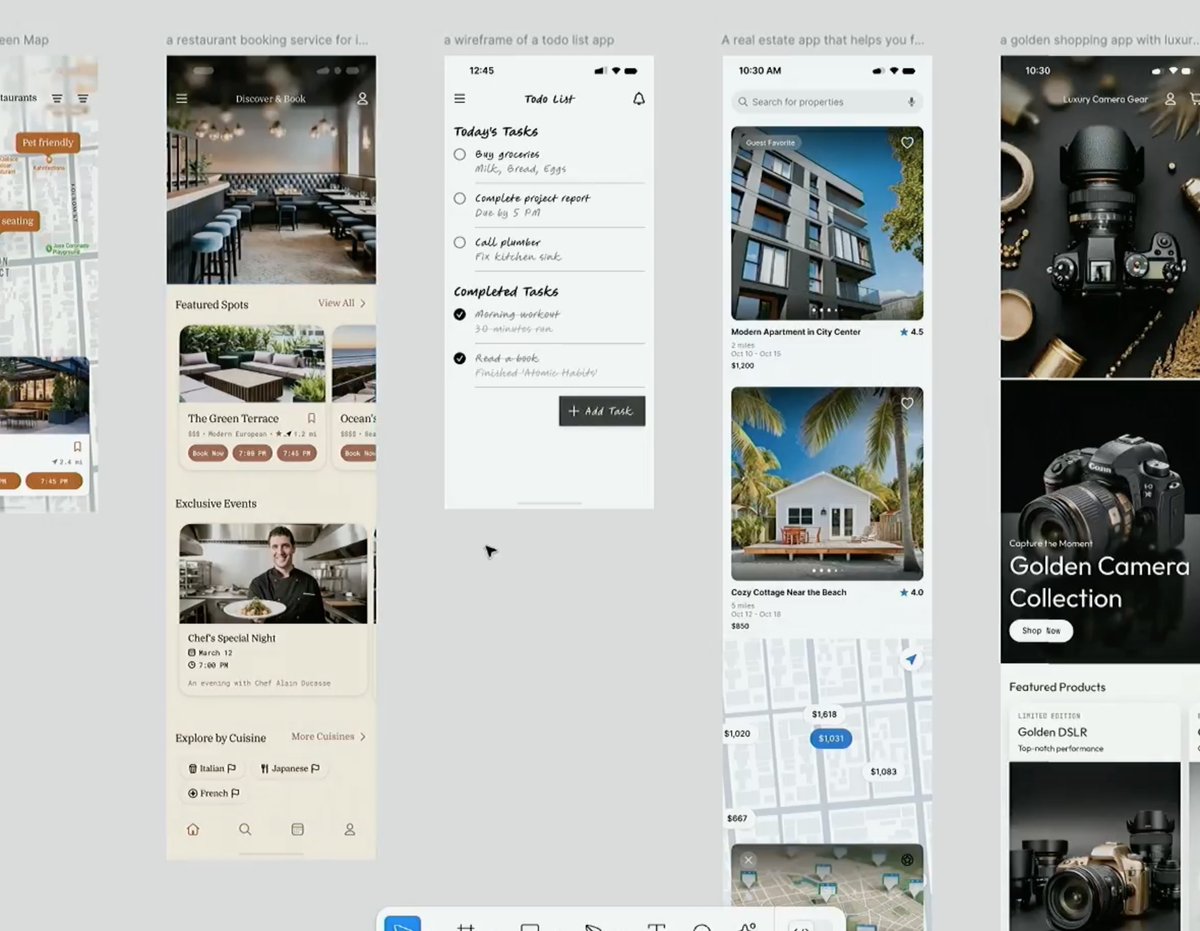Screen dimensions: 1200x931
Task: Click the 7:45 PM slot on the map app card
Action: [x=54, y=481]
